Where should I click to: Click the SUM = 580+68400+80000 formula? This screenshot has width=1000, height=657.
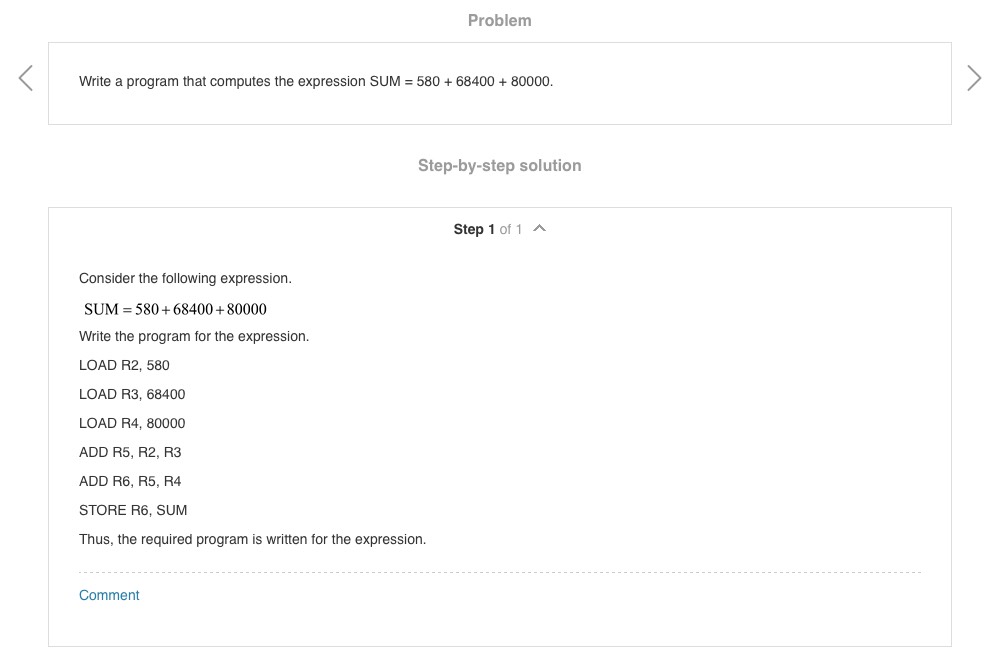coord(175,309)
